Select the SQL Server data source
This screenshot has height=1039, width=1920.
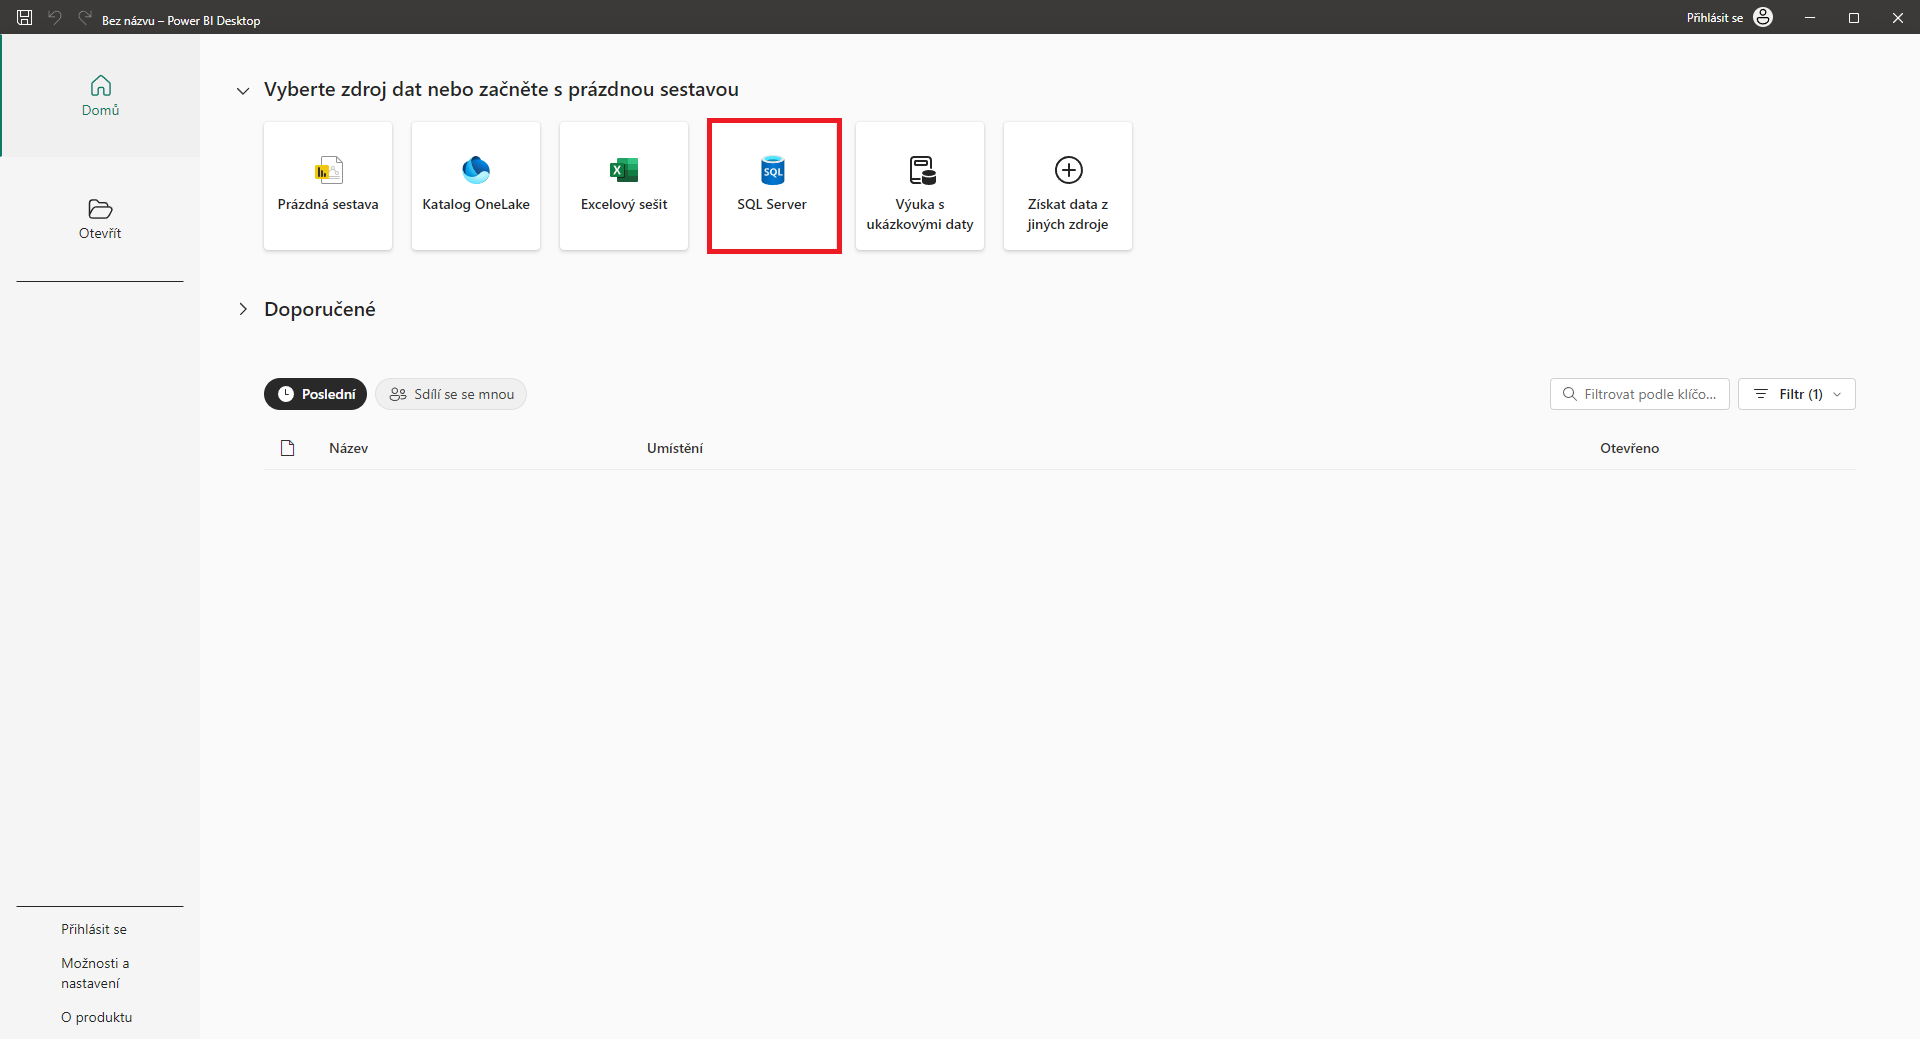point(772,186)
